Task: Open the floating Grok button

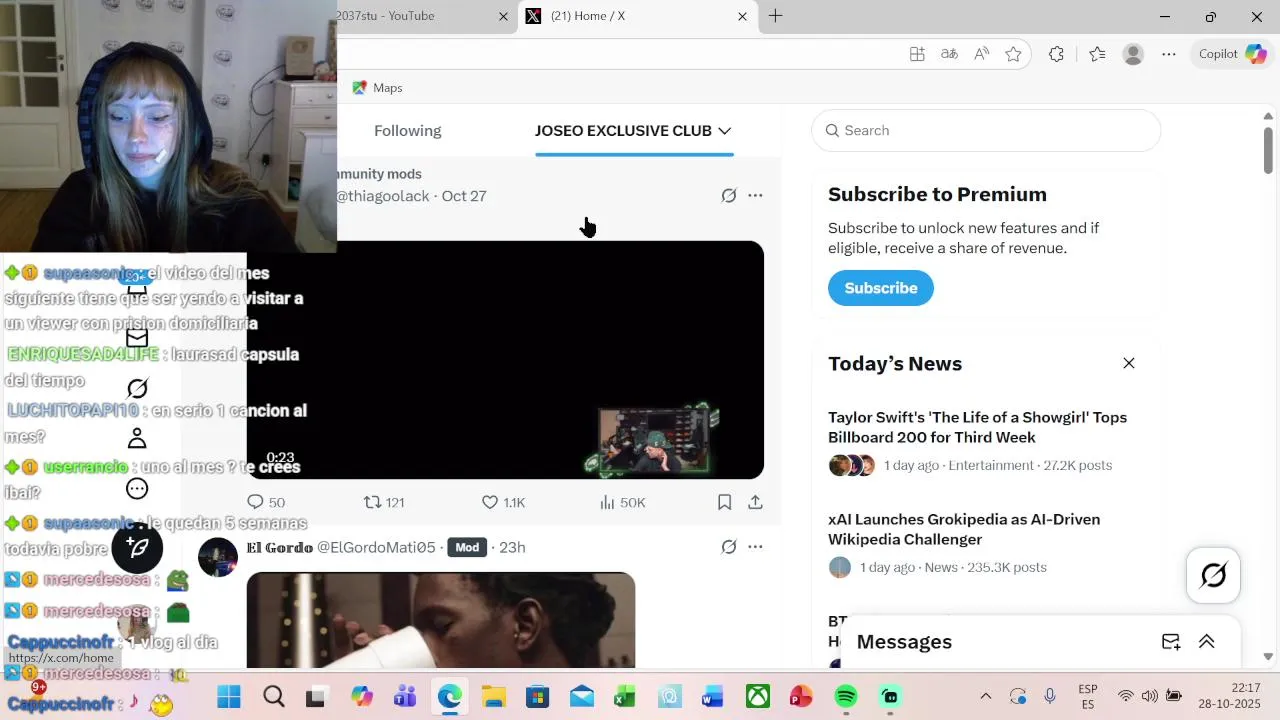Action: (1213, 575)
